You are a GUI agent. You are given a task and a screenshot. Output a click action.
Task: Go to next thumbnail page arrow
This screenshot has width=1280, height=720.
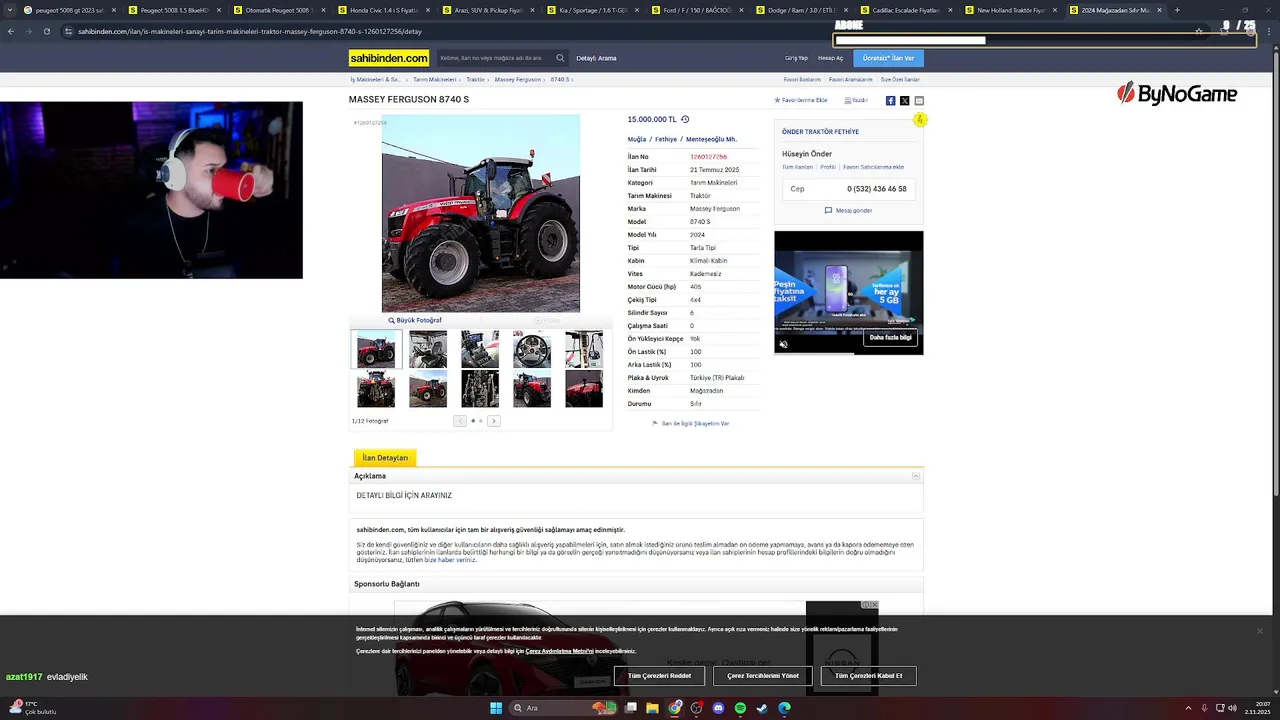click(493, 421)
